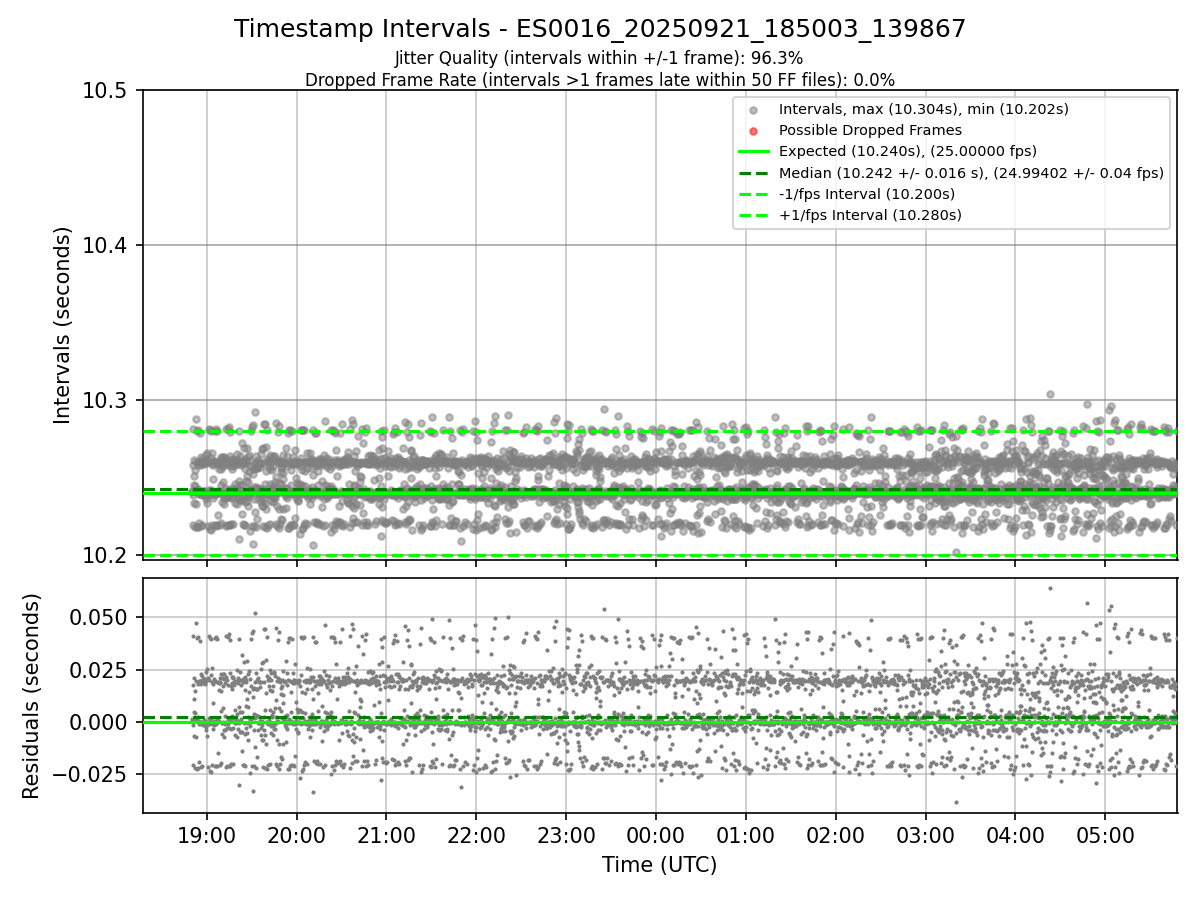The image size is (1200, 900).
Task: Click the 22:00 time tick label
Action: (476, 835)
